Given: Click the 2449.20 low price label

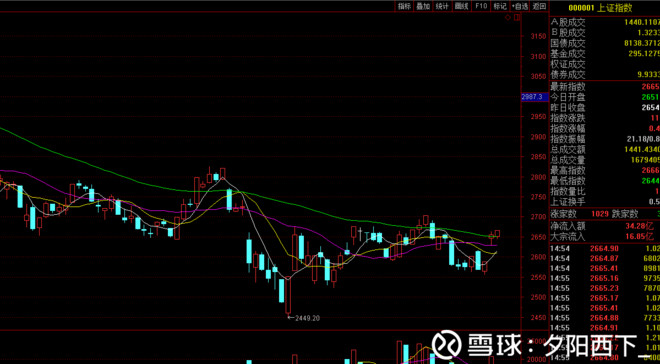Looking at the screenshot, I should [x=305, y=318].
